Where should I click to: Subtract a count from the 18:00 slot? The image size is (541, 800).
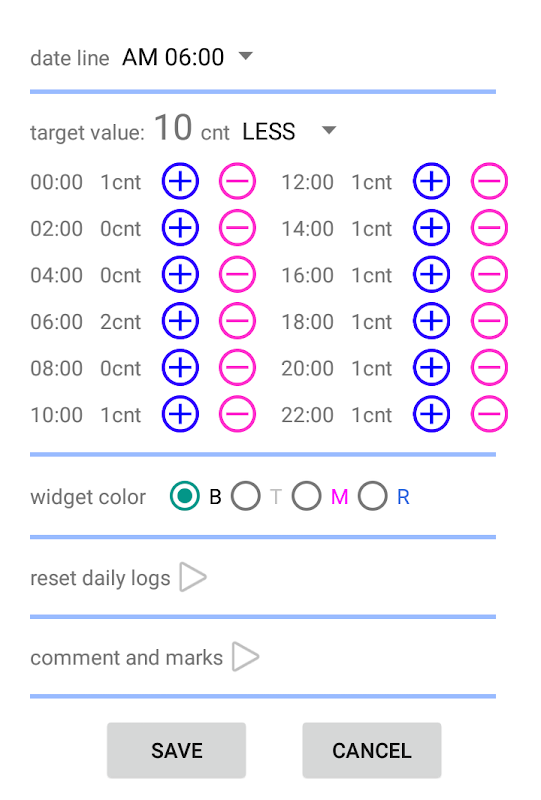pos(489,321)
